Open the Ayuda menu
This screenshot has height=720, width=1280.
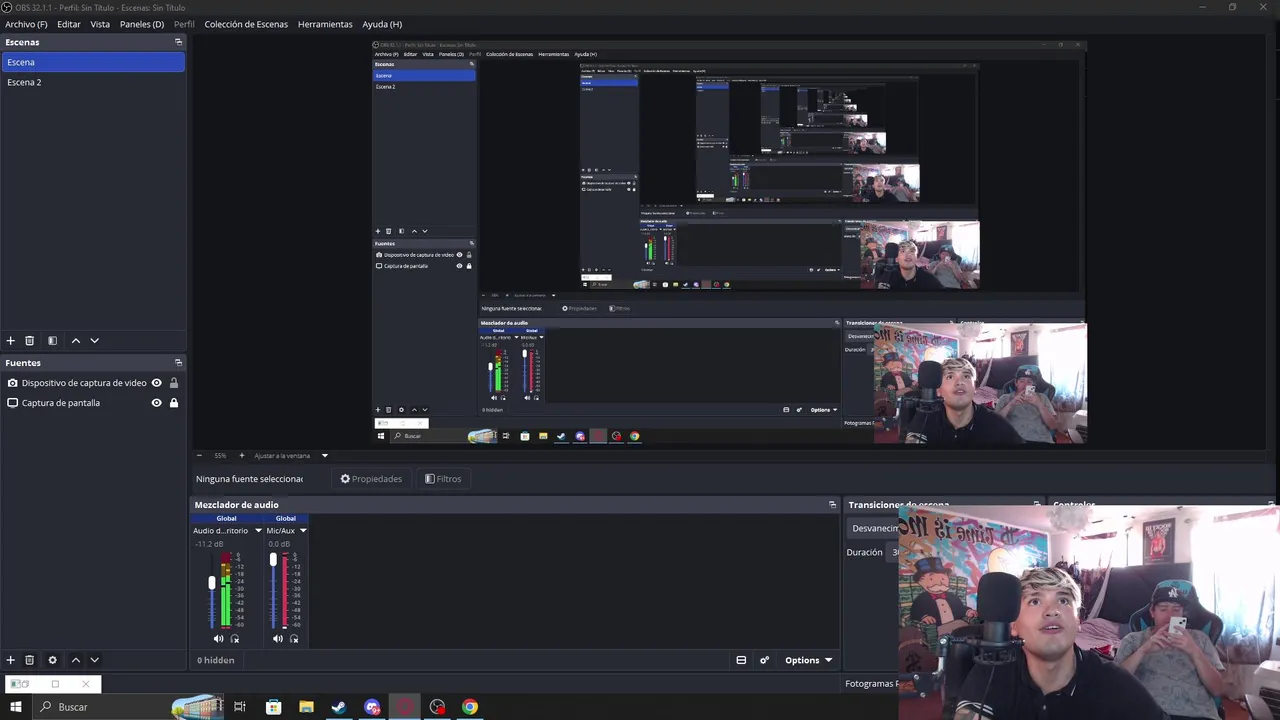pyautogui.click(x=382, y=24)
